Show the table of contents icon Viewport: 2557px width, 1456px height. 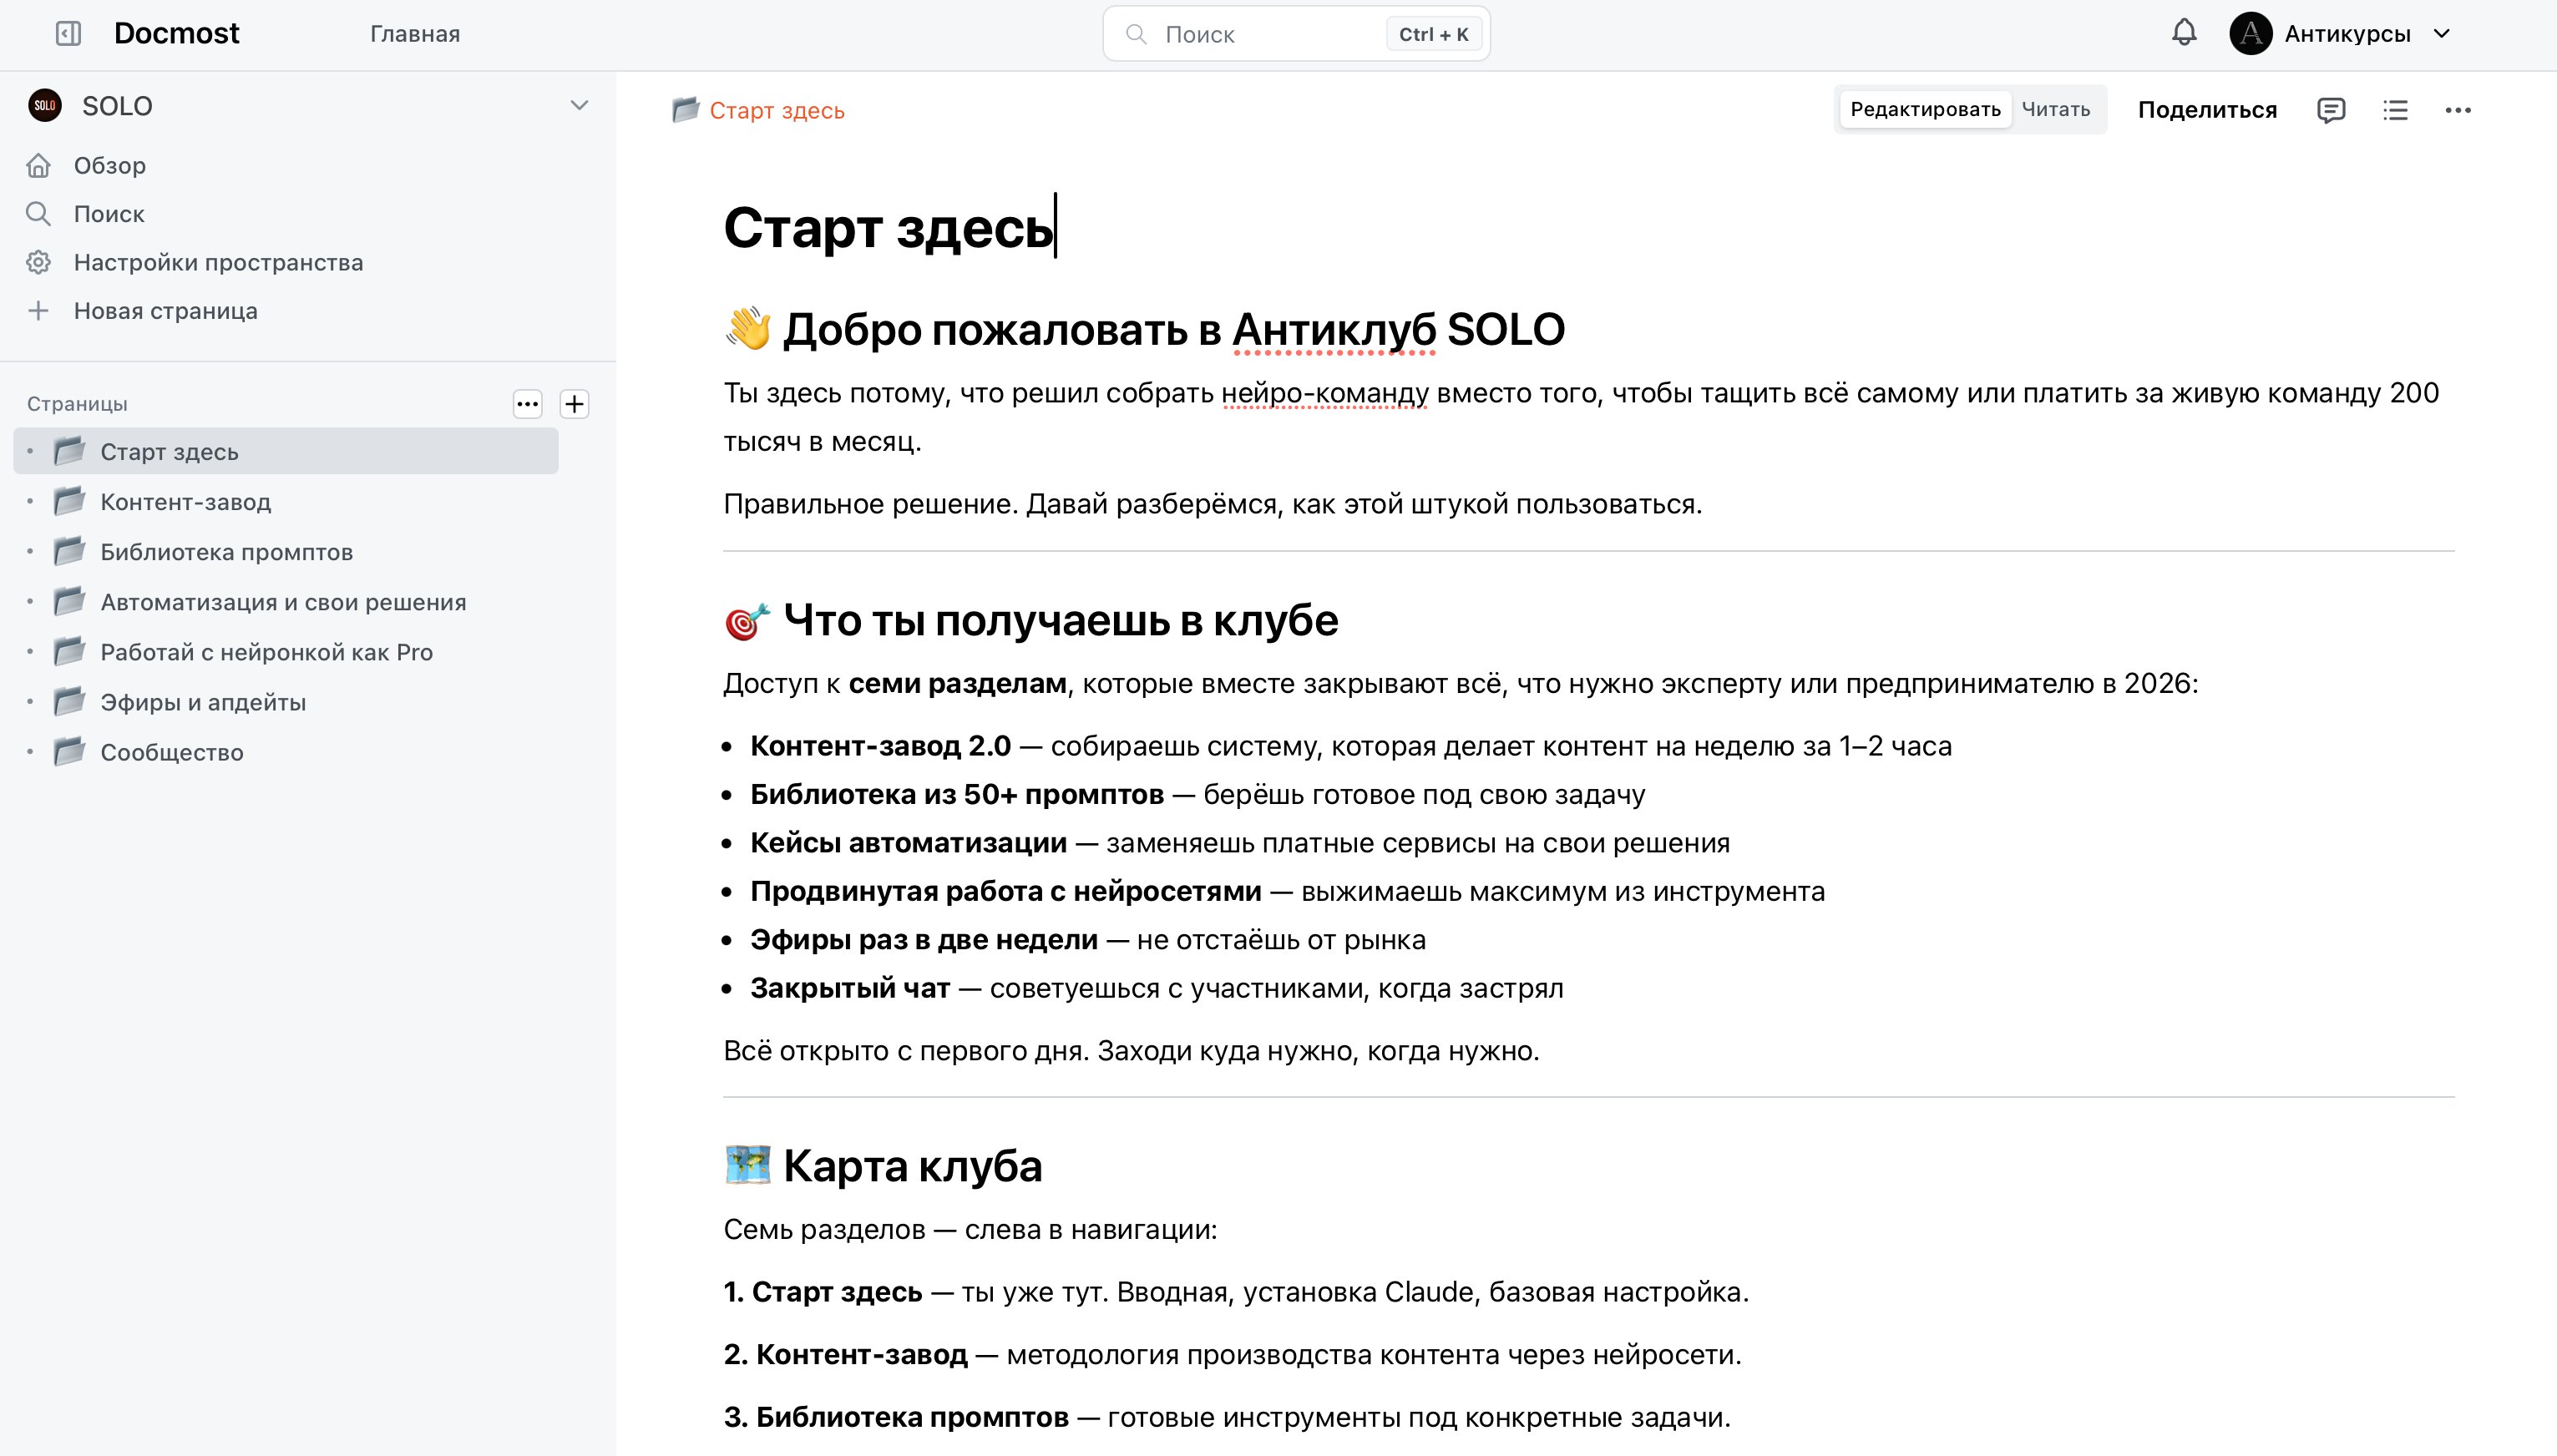(2395, 110)
